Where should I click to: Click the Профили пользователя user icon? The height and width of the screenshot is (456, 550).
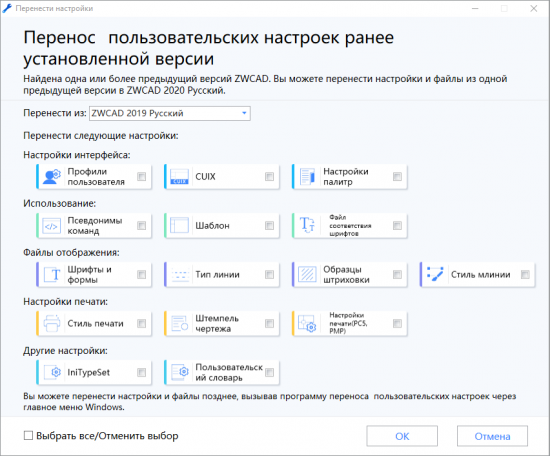(x=52, y=176)
